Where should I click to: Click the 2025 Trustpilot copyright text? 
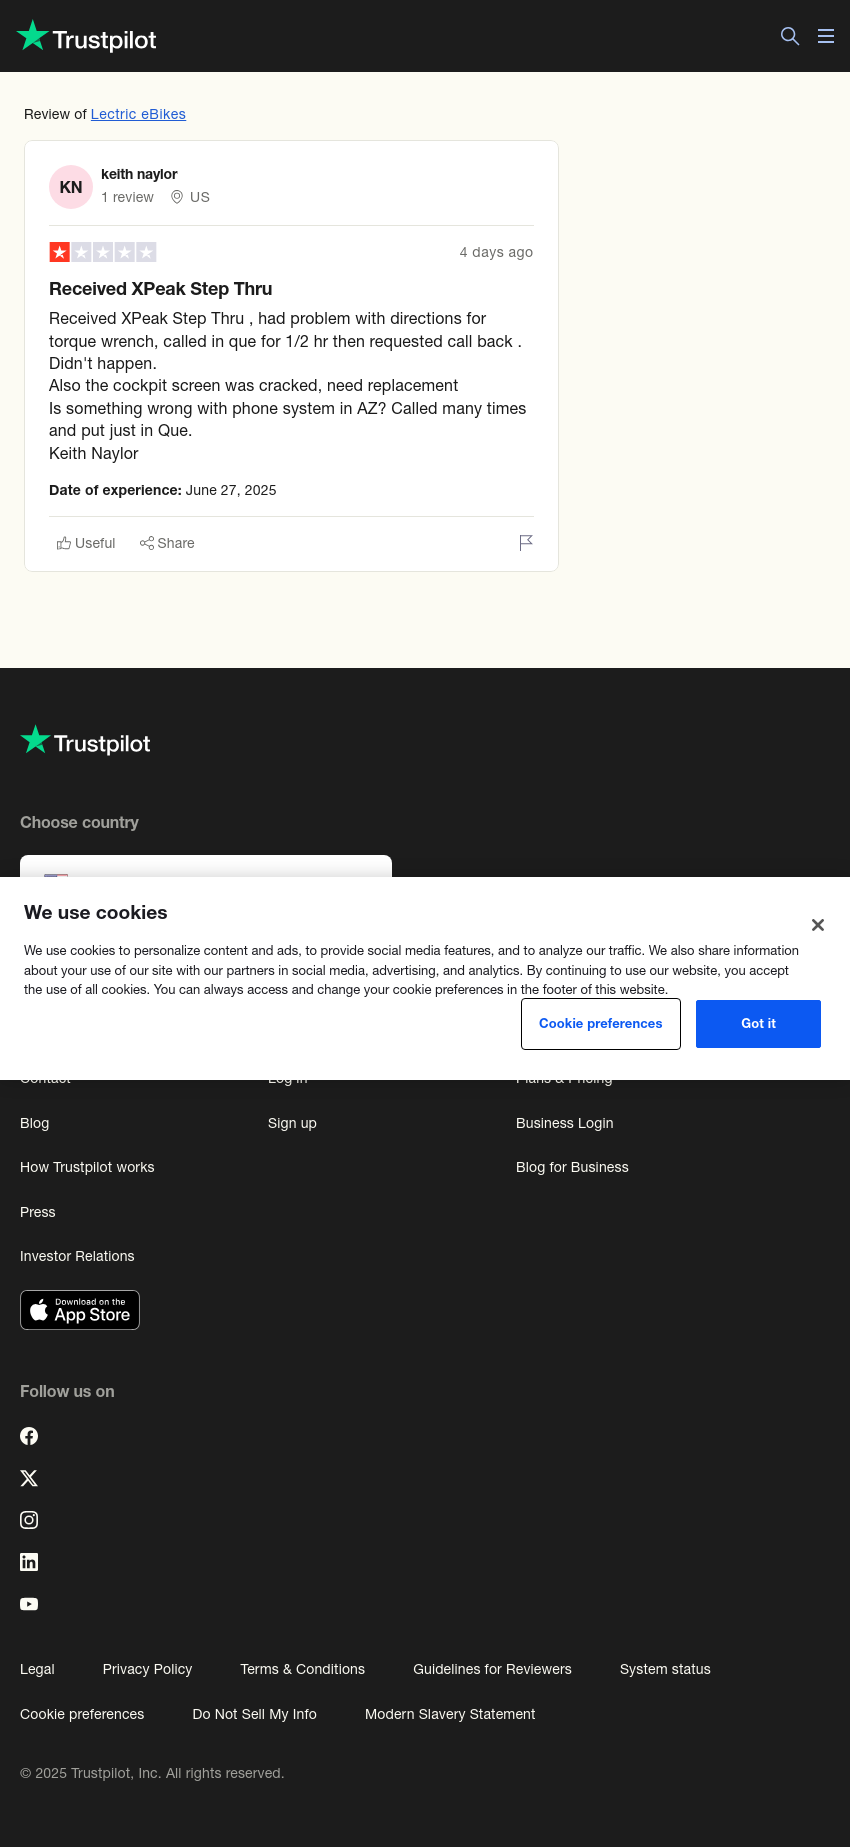coord(152,1773)
